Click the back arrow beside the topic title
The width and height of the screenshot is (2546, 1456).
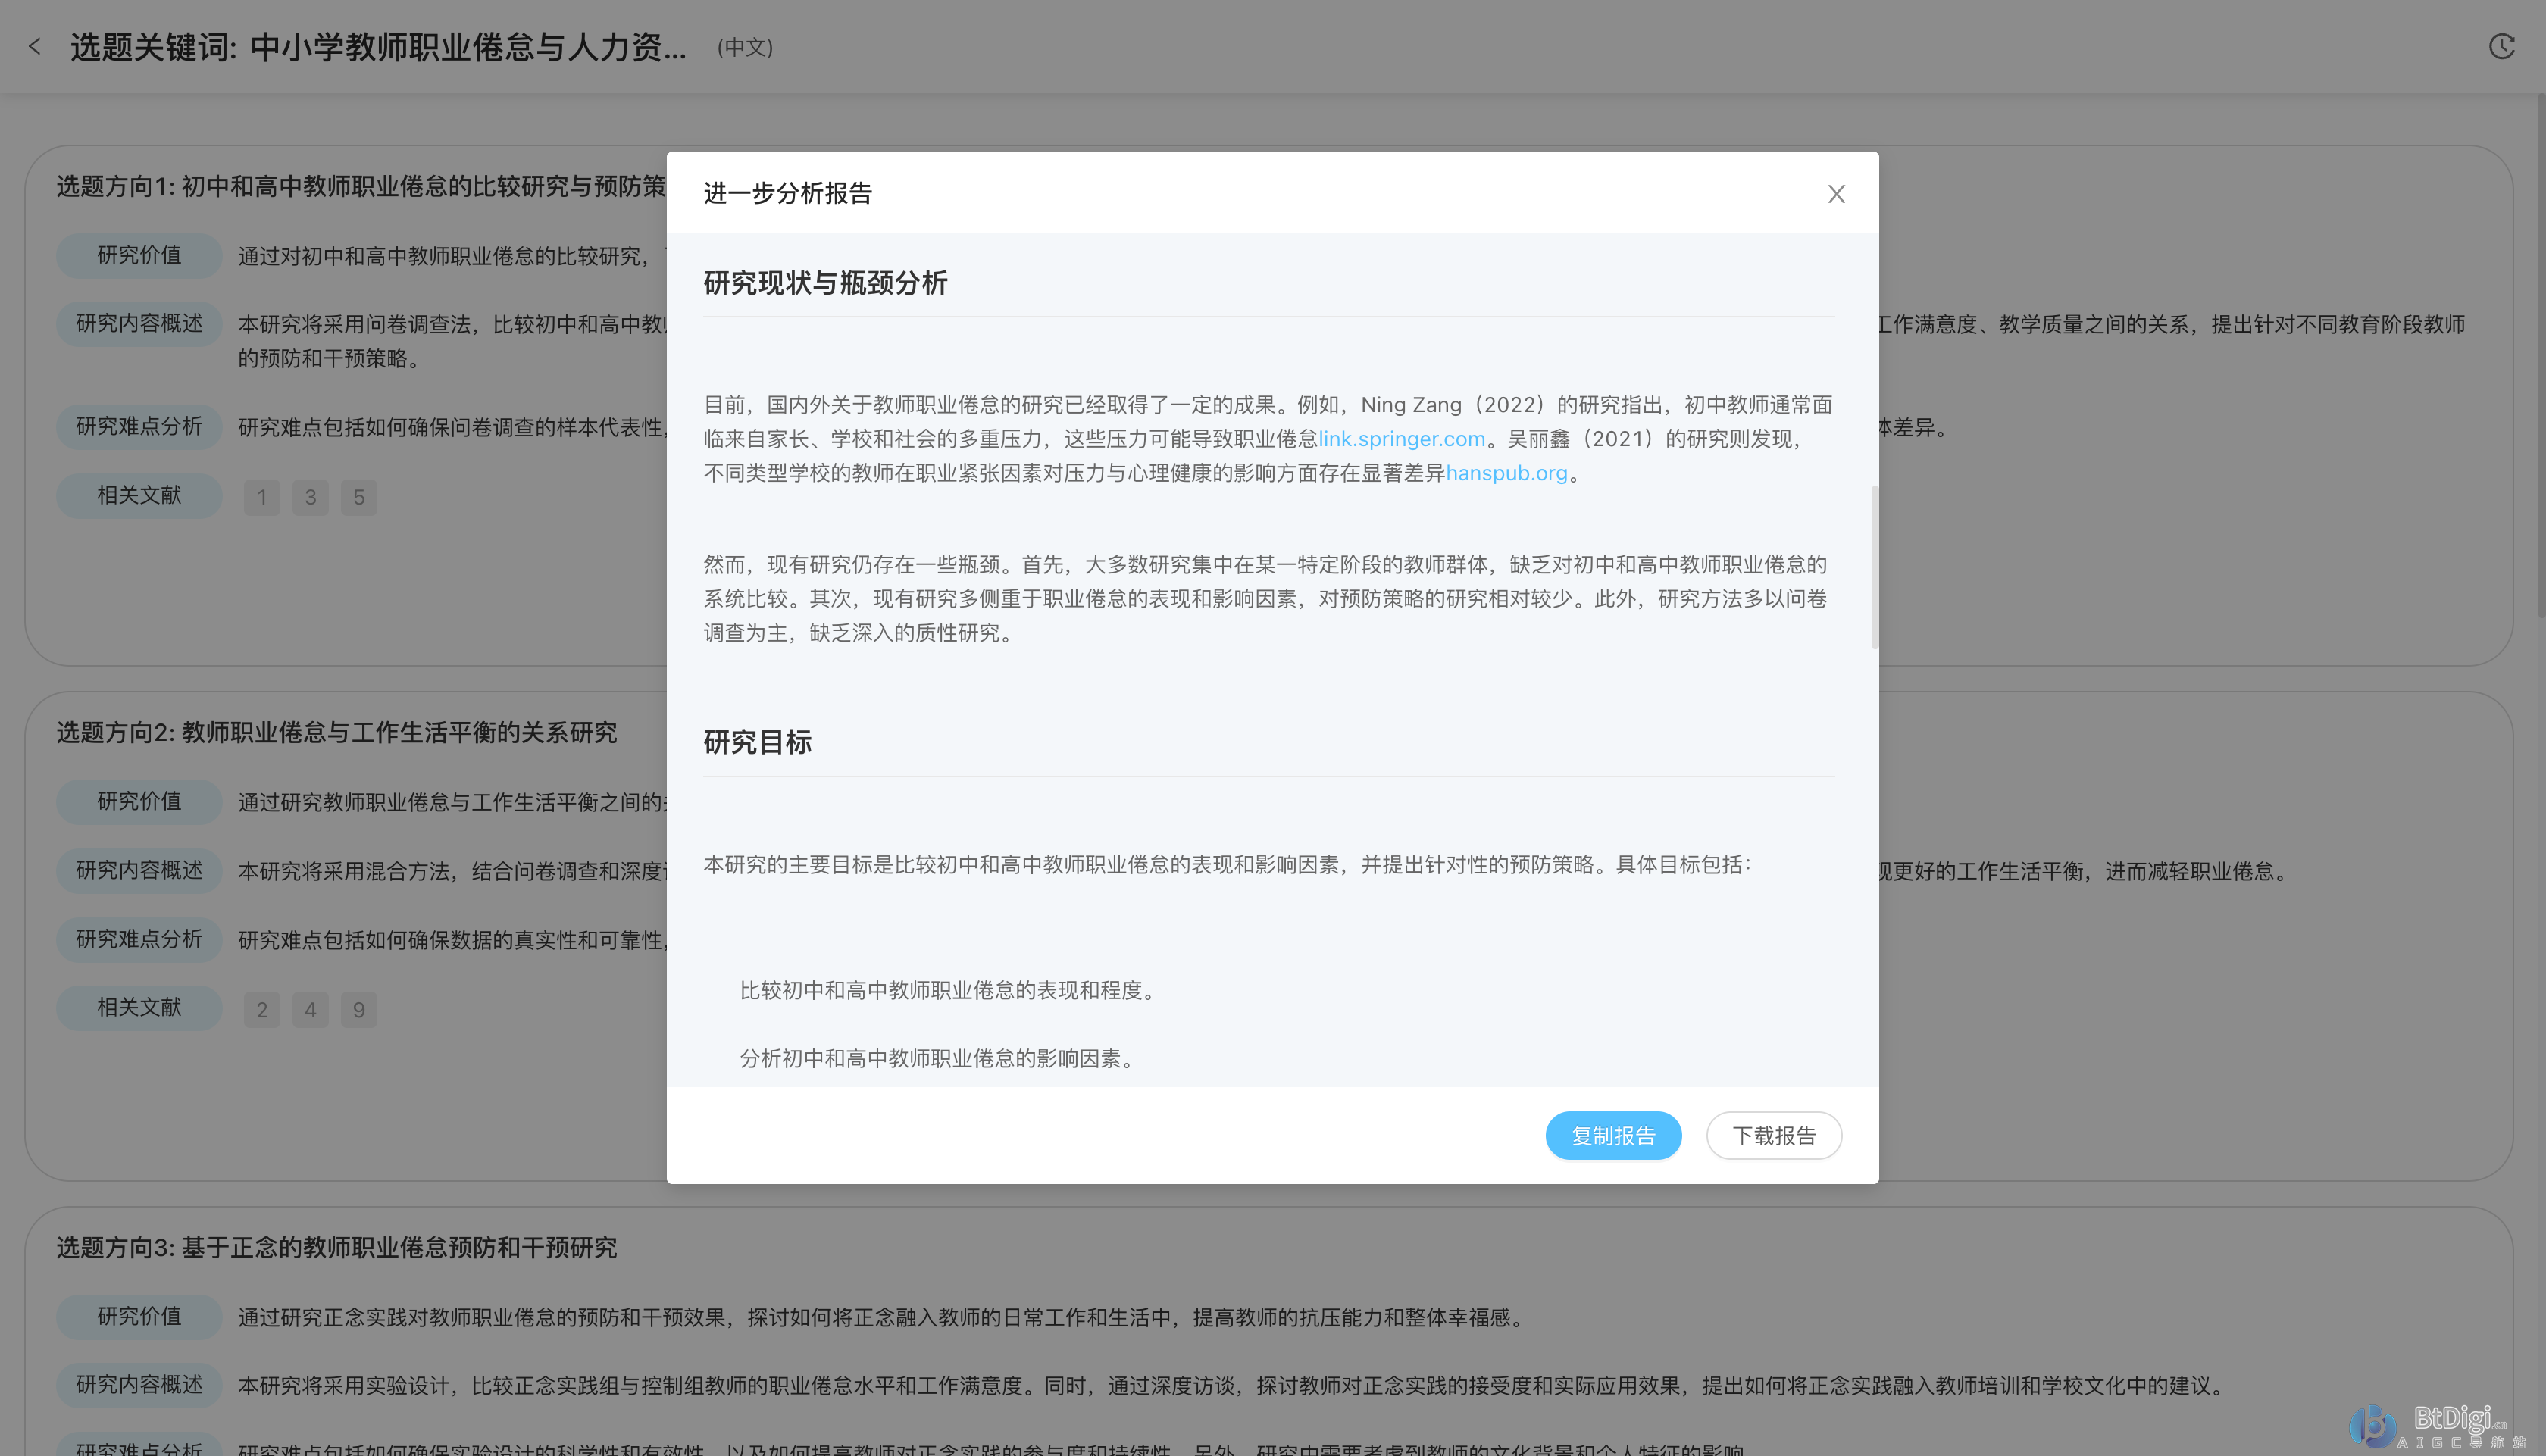point(36,46)
